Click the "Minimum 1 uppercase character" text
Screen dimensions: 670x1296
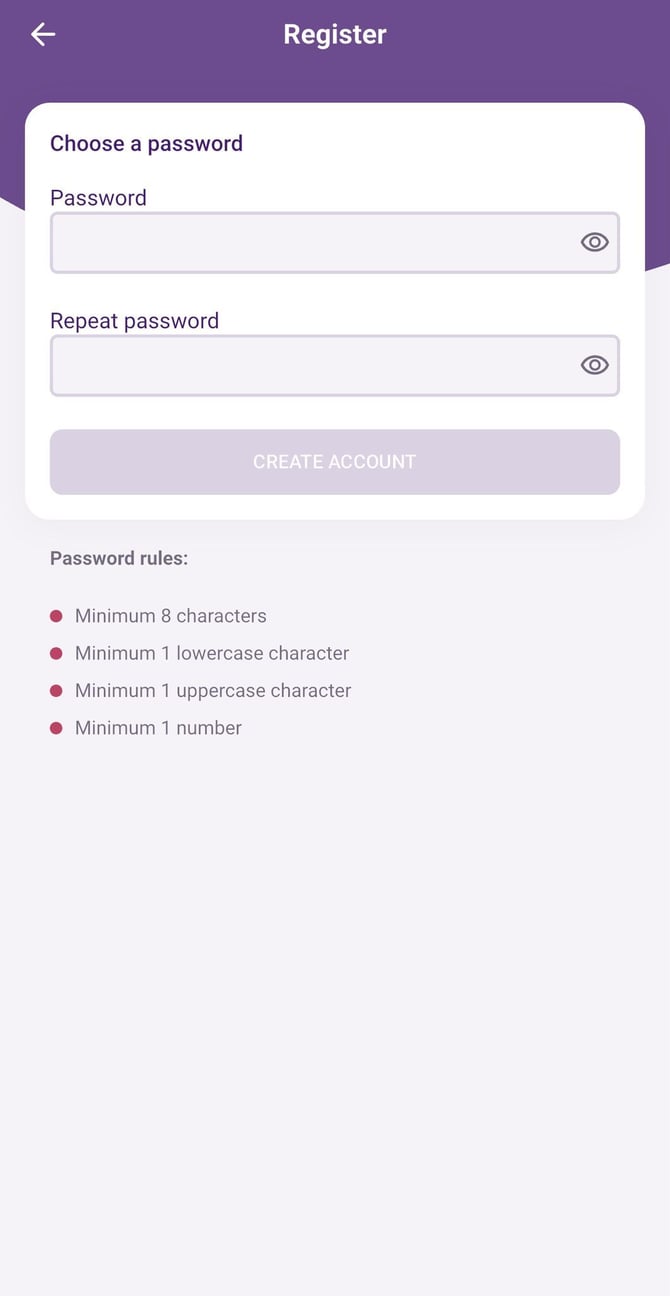click(213, 691)
